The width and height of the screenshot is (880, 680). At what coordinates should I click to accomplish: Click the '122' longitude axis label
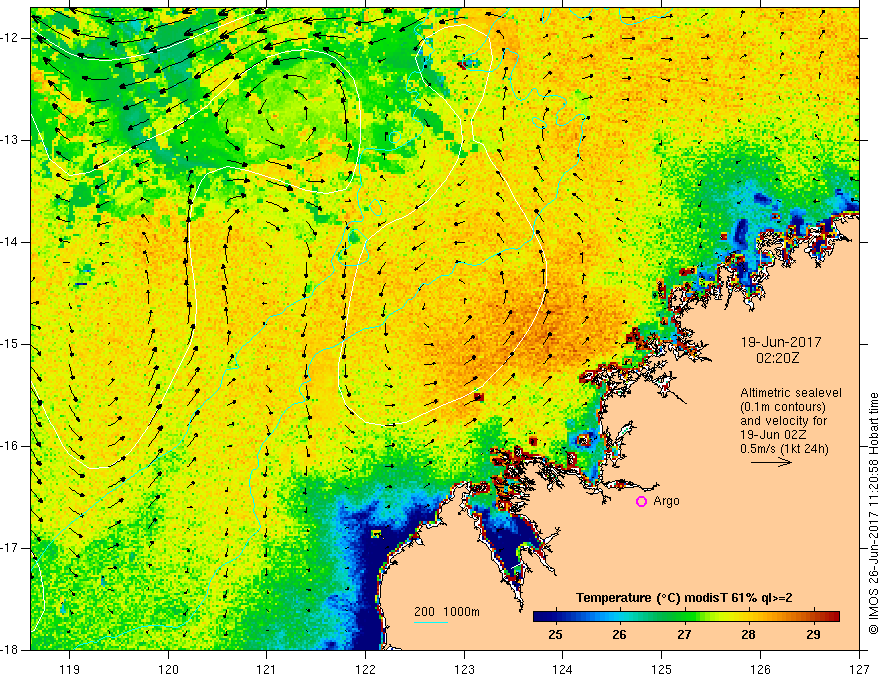[365, 670]
